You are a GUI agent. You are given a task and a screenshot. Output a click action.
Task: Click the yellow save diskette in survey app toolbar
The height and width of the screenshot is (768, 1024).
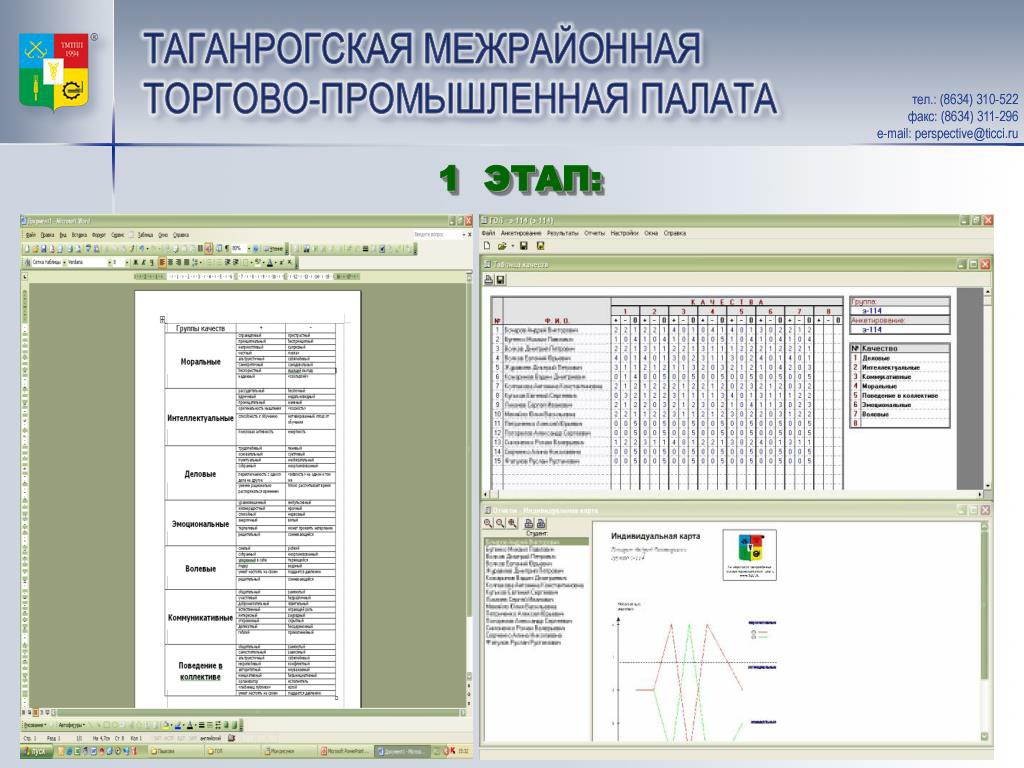coord(540,246)
